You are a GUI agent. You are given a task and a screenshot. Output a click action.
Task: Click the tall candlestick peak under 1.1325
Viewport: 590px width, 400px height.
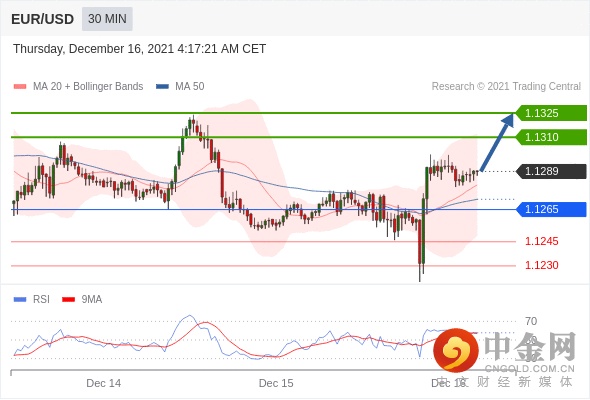(193, 125)
